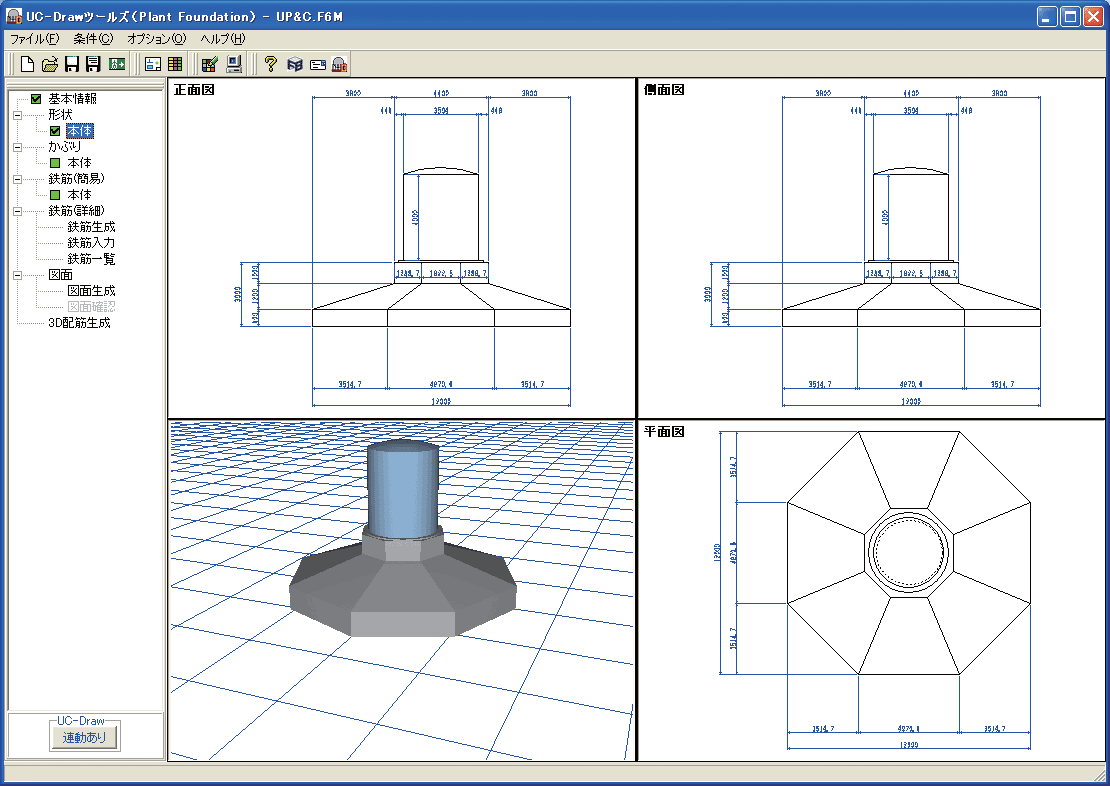1110x786 pixels.
Task: Click the first floppy disk Save icon
Action: click(x=72, y=65)
